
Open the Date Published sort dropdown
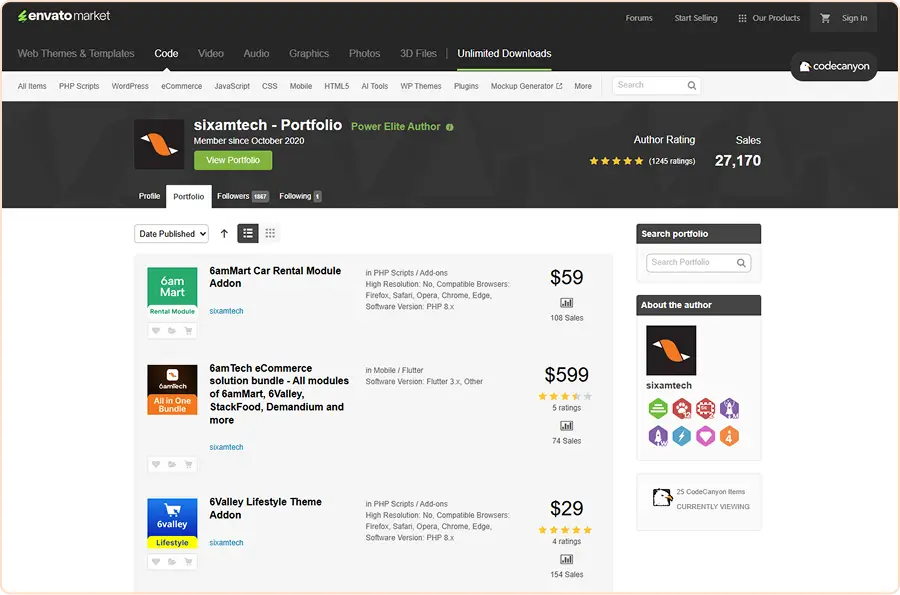pos(172,234)
